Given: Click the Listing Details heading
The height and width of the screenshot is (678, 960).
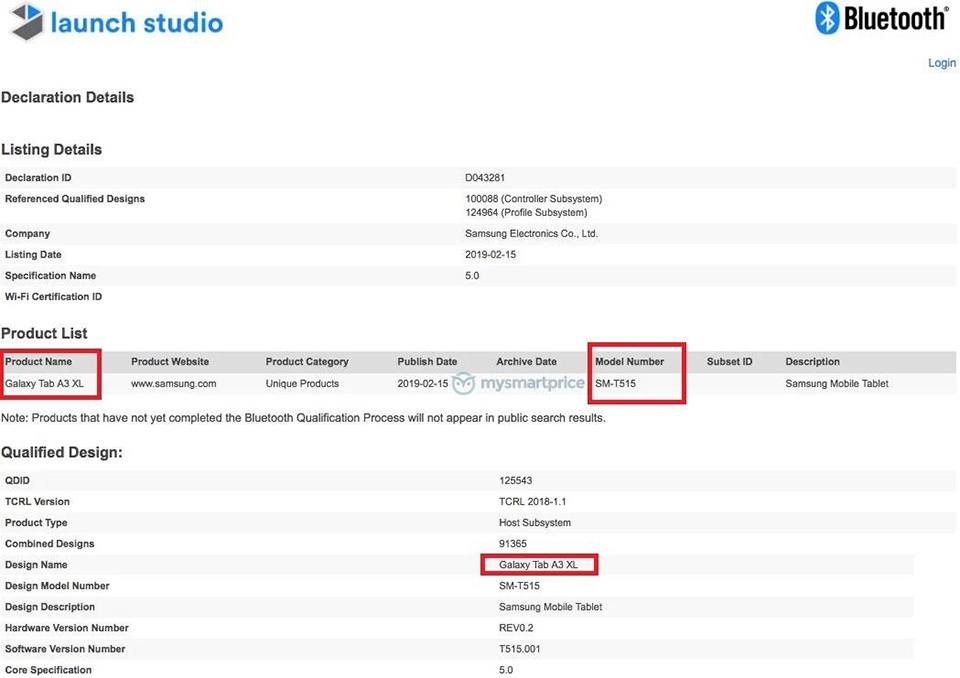Looking at the screenshot, I should click(x=51, y=149).
